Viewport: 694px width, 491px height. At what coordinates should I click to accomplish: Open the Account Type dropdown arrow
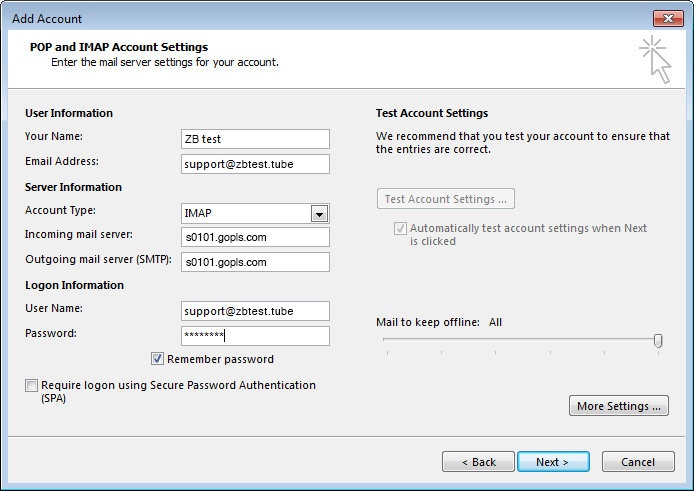pyautogui.click(x=319, y=213)
